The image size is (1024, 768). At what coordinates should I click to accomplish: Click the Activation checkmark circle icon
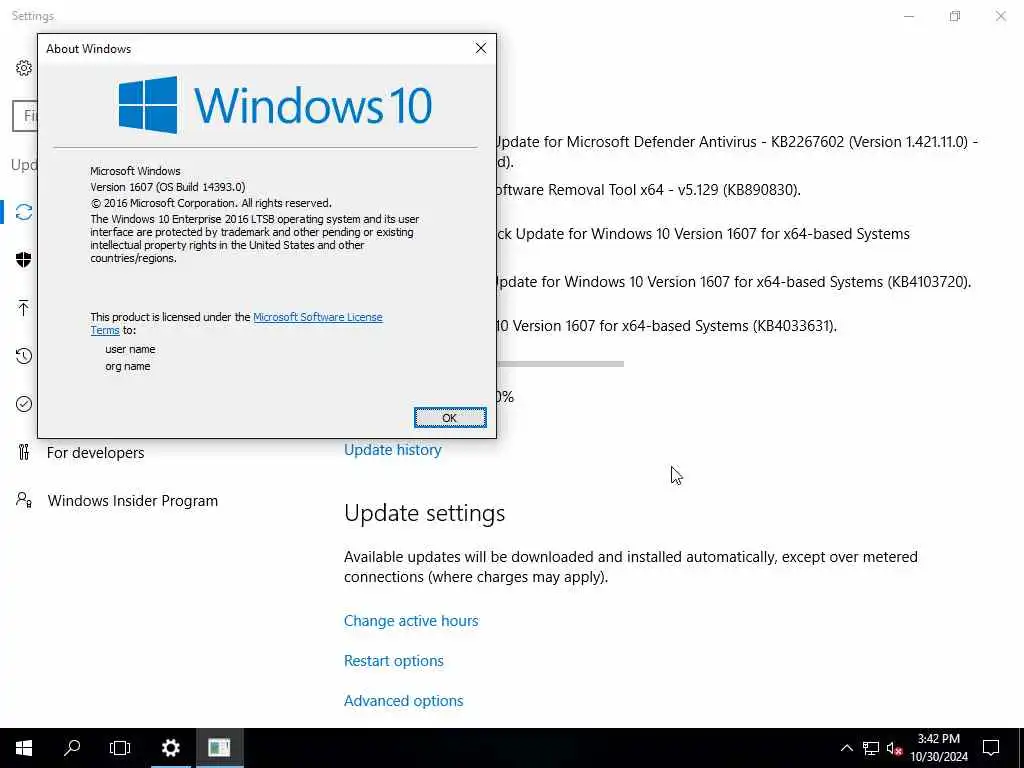tap(24, 404)
